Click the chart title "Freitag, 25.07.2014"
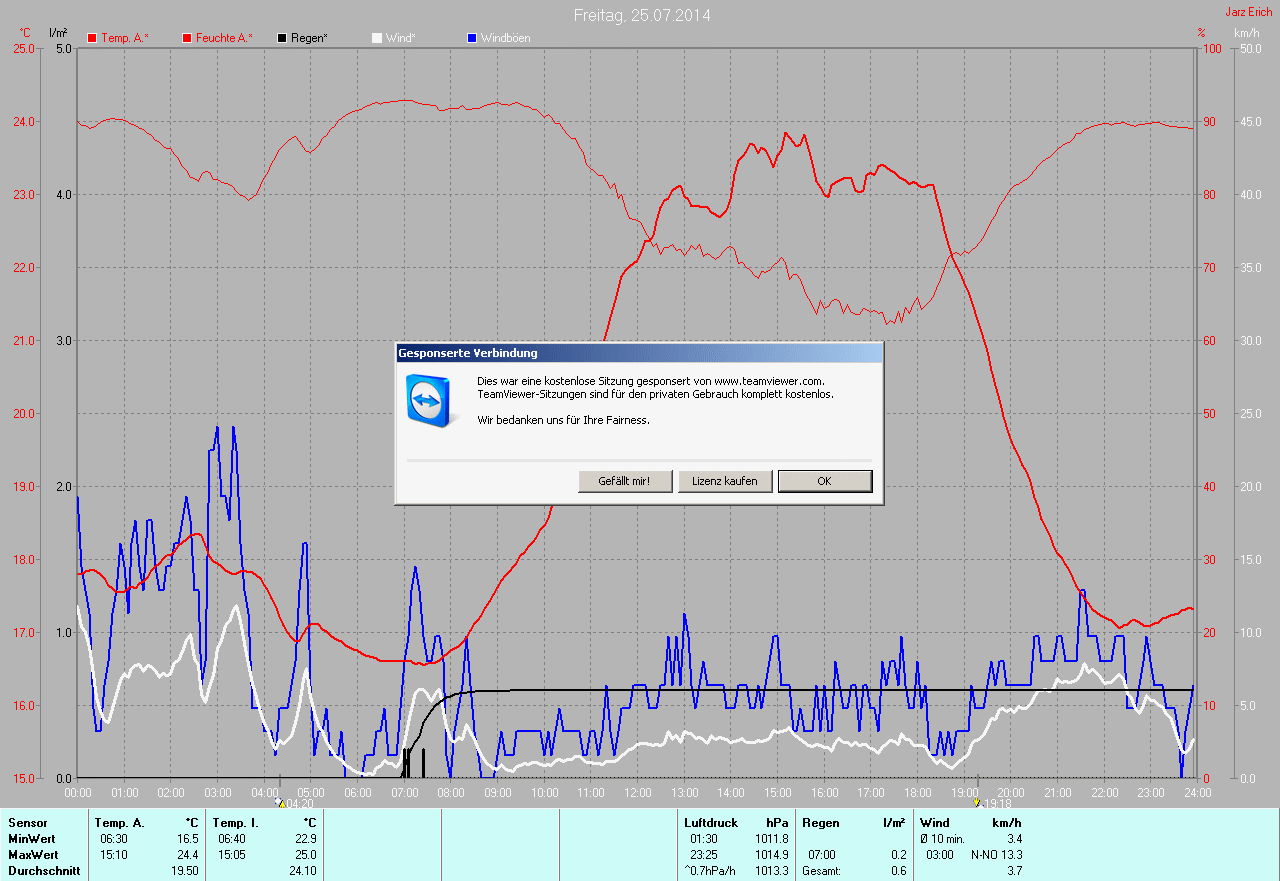This screenshot has height=881, width=1280. [642, 16]
